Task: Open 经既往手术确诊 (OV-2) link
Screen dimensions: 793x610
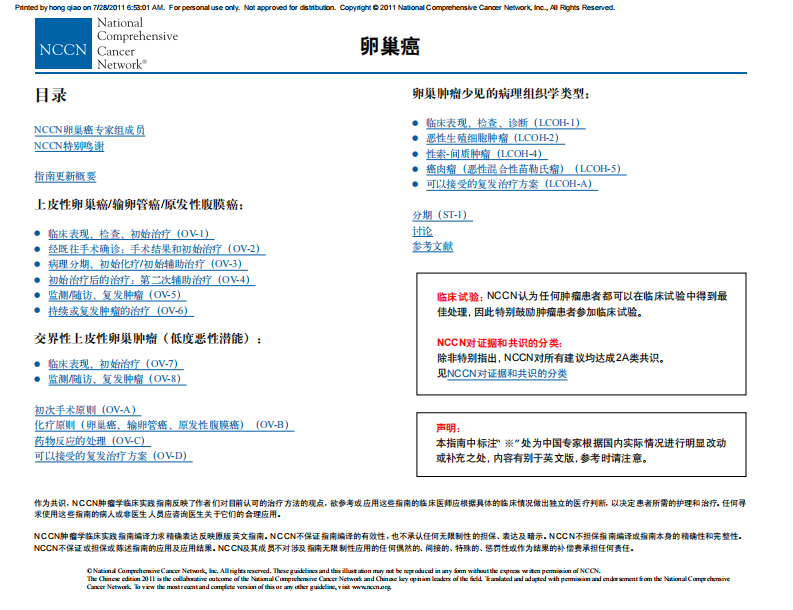Action: 156,249
